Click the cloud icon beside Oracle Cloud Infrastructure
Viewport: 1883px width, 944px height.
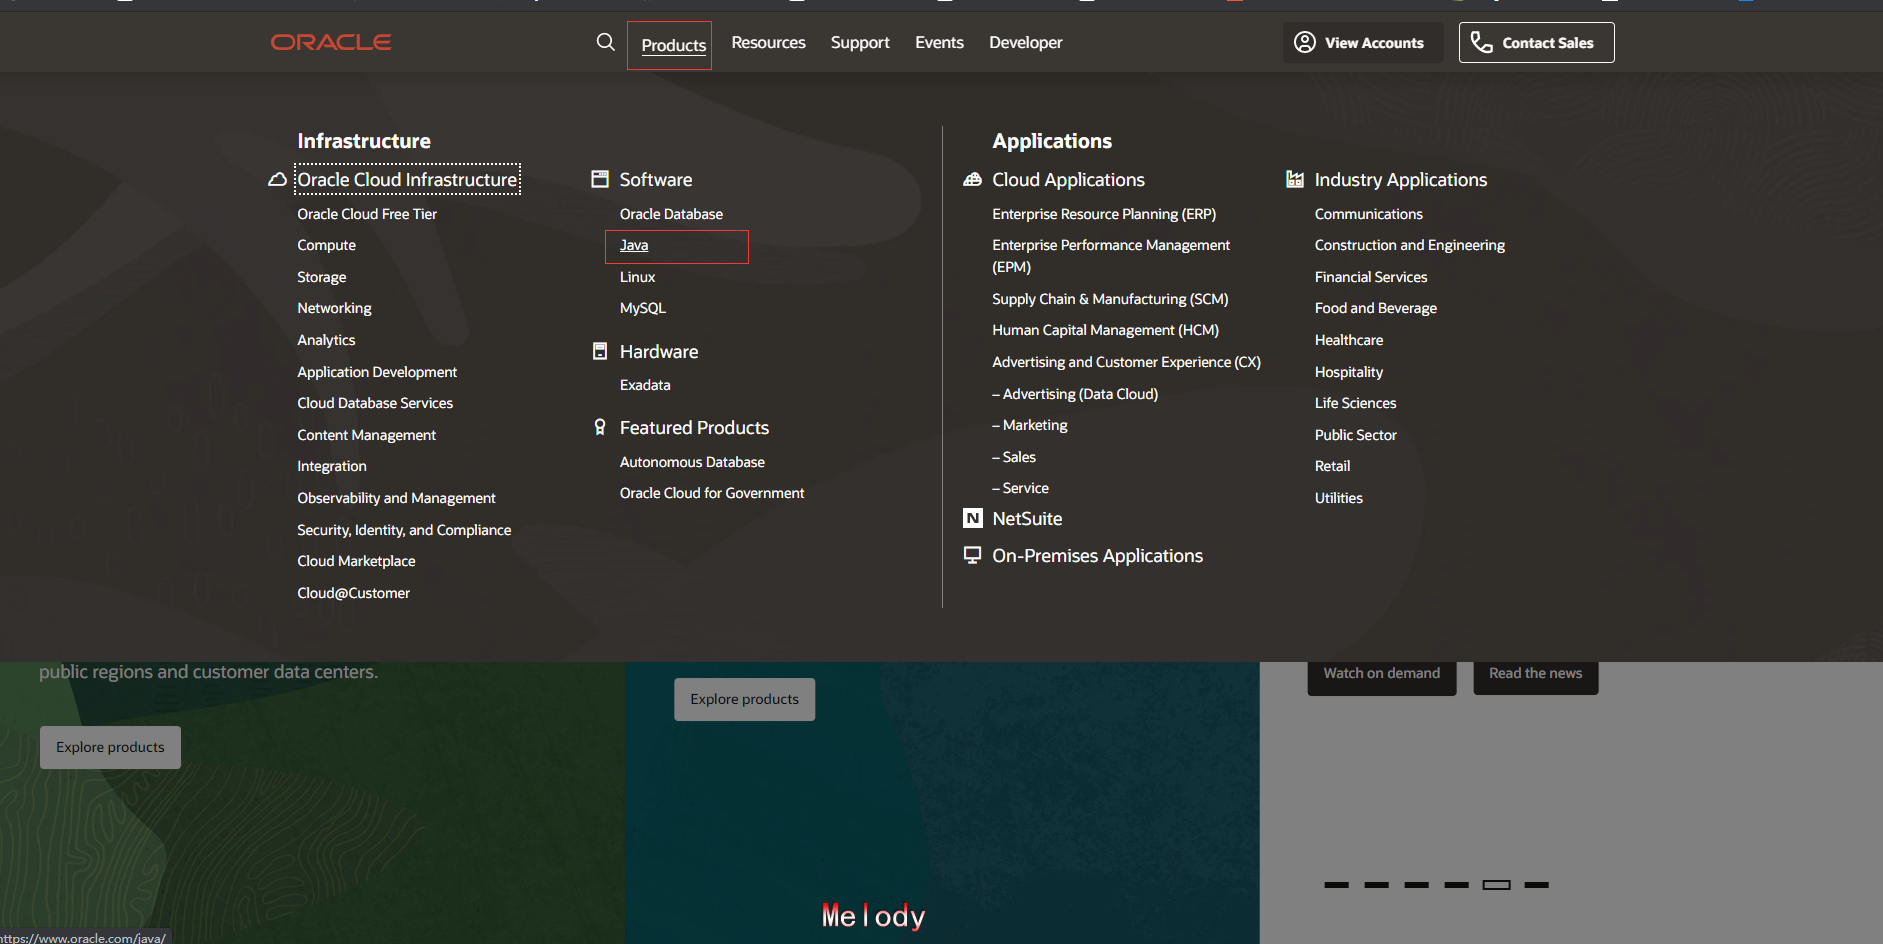click(277, 180)
